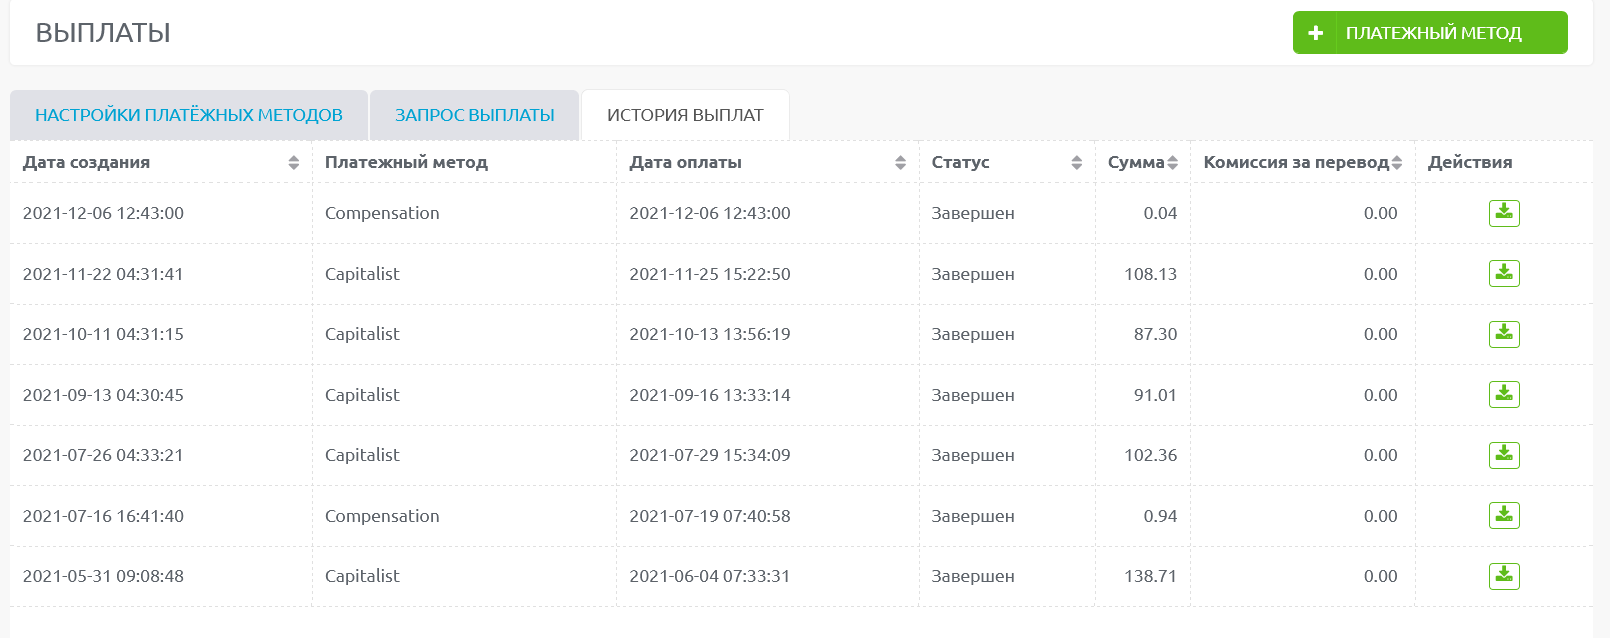Download receipt for the 138.71 payout
Viewport: 1610px width, 638px height.
point(1504,576)
